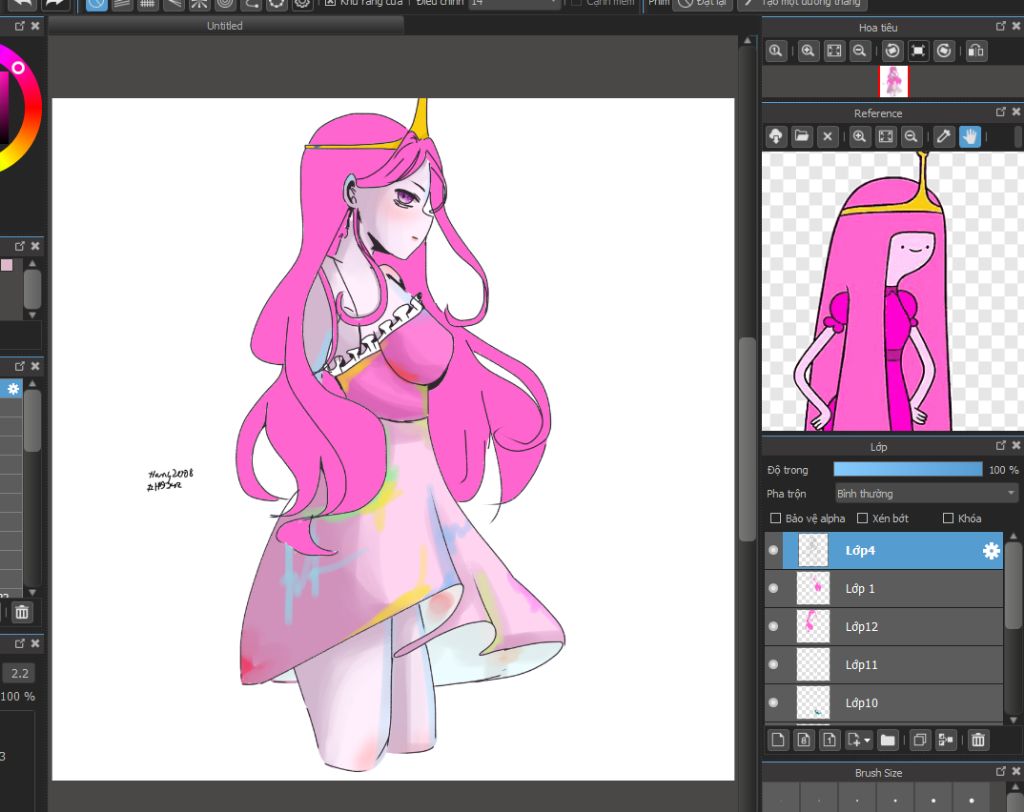The width and height of the screenshot is (1024, 812).
Task: Add a new 8-bit layer
Action: click(804, 740)
